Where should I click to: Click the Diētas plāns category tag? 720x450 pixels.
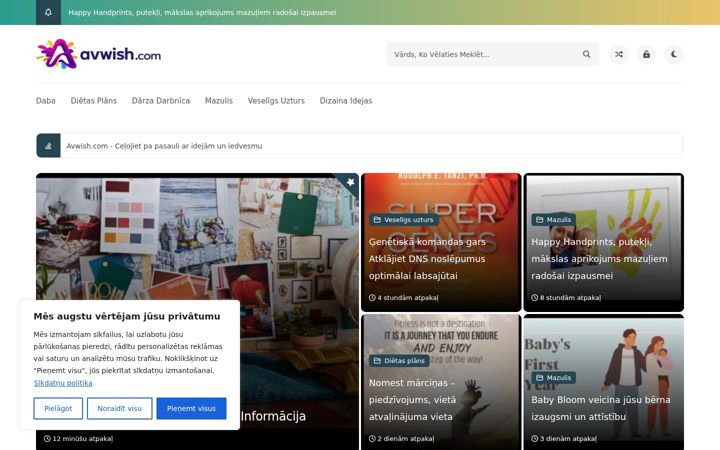[399, 360]
